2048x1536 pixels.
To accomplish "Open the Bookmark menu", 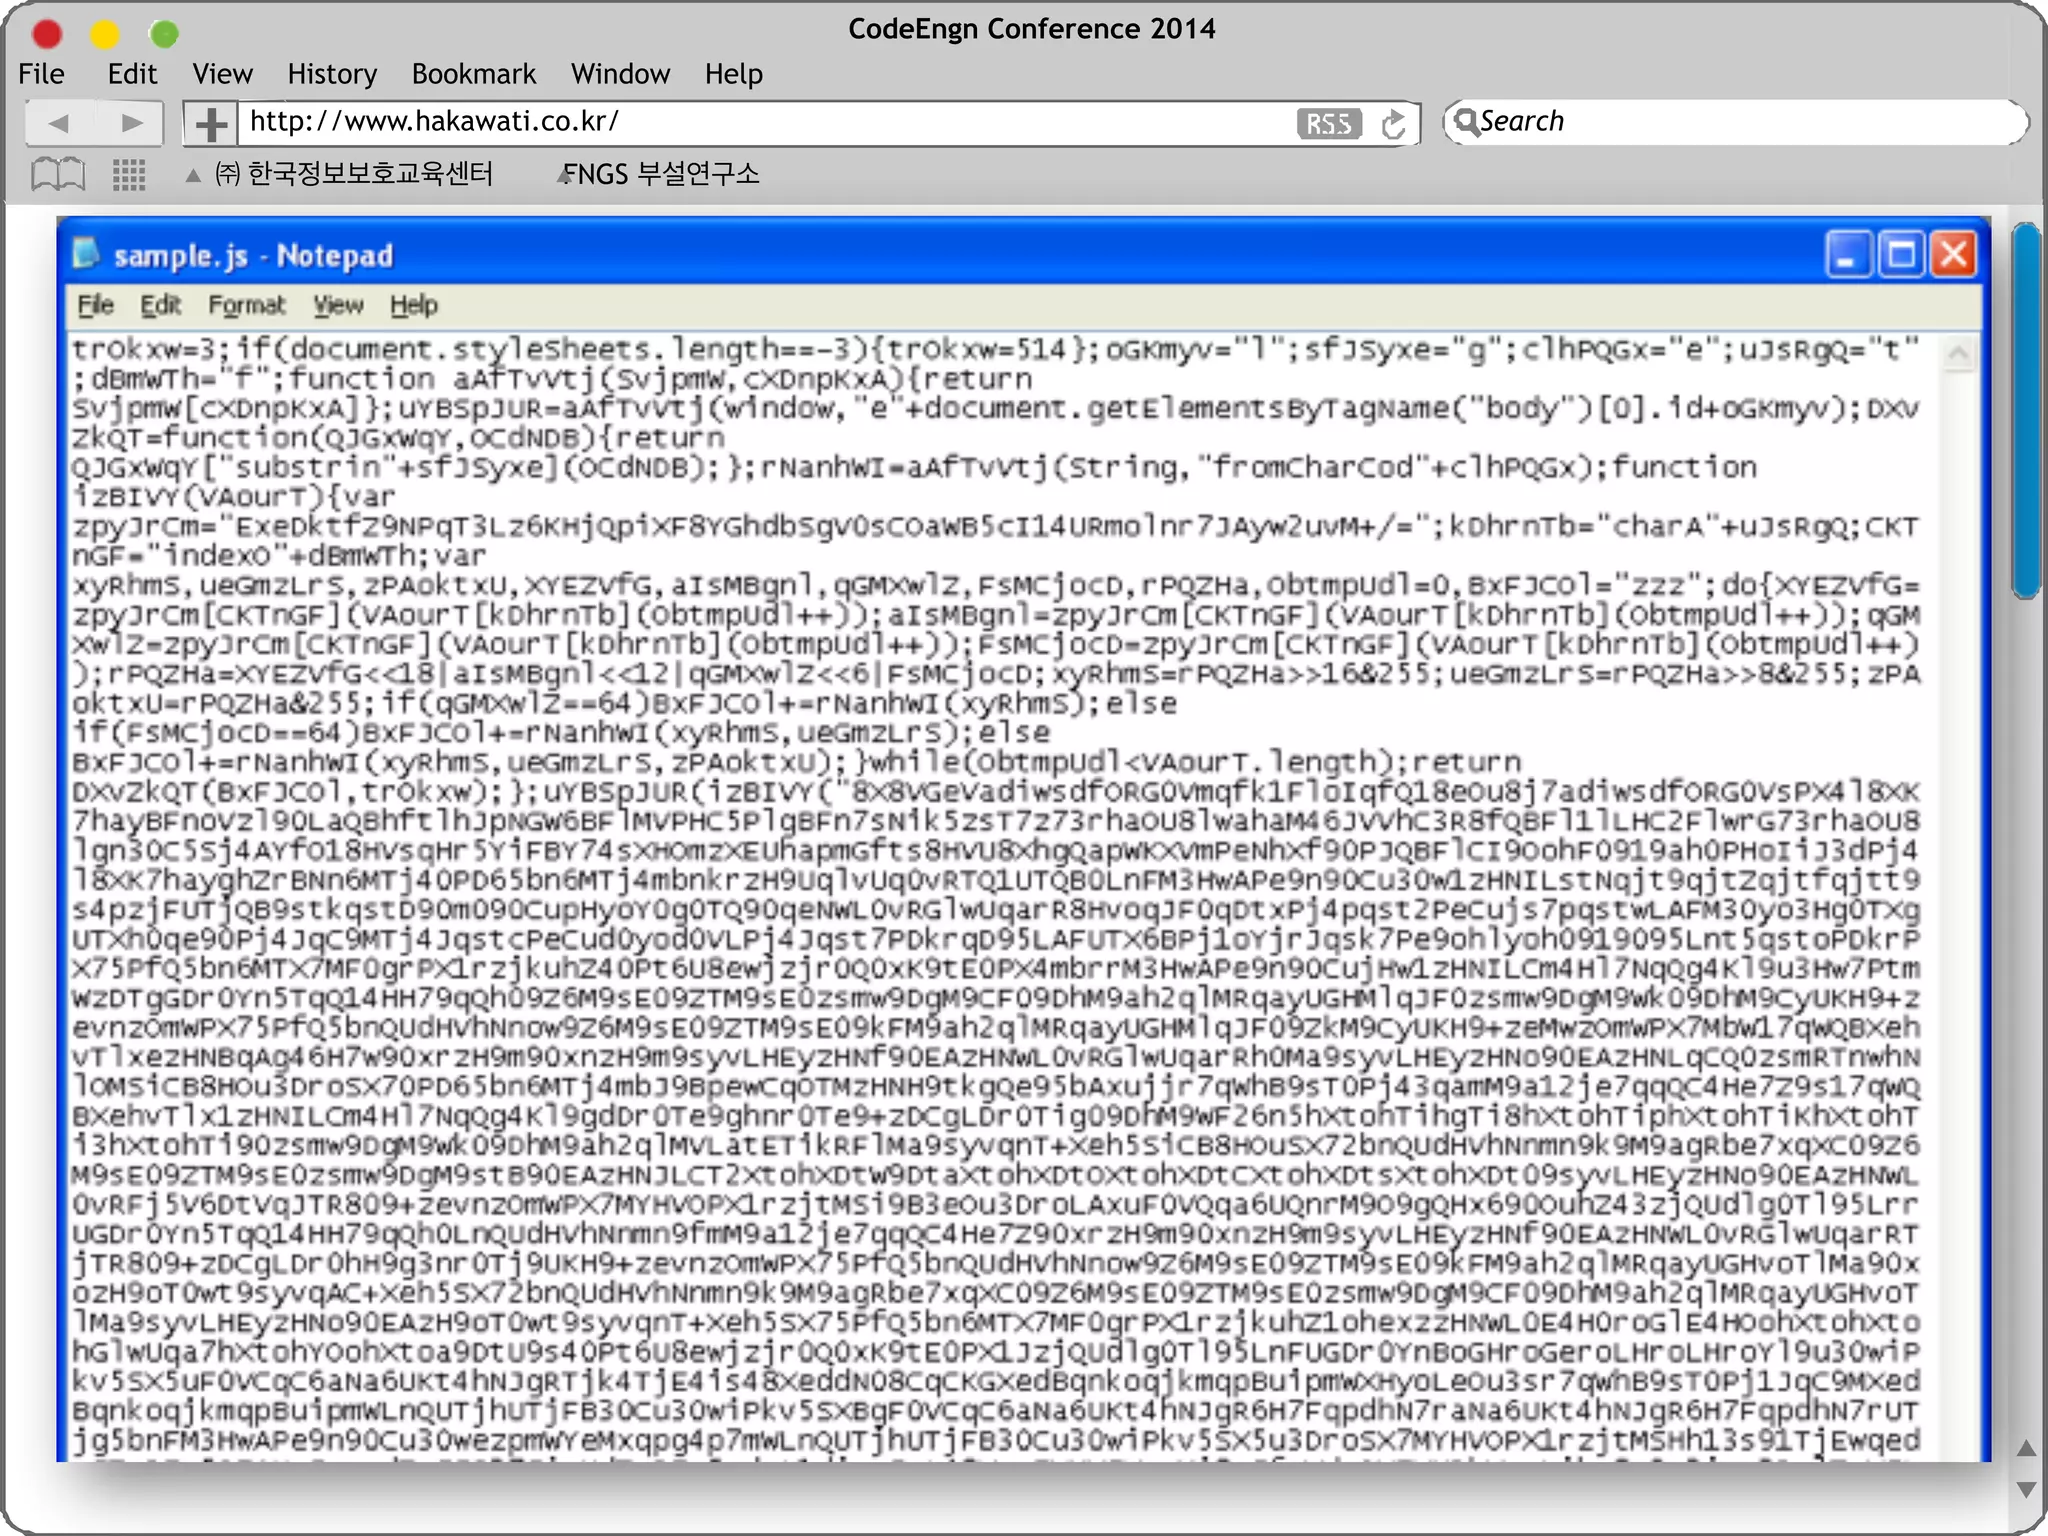I will 474,74.
